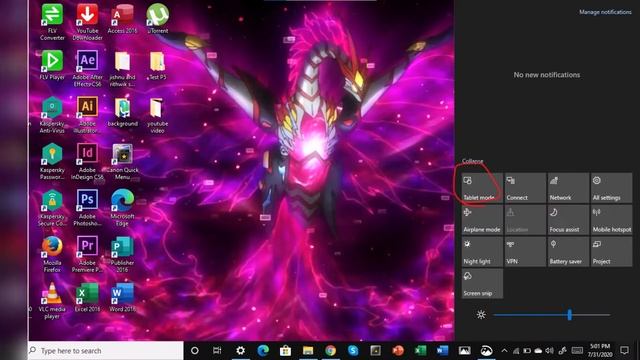Select the Adobe InDesign CS6 icon

(x=87, y=161)
